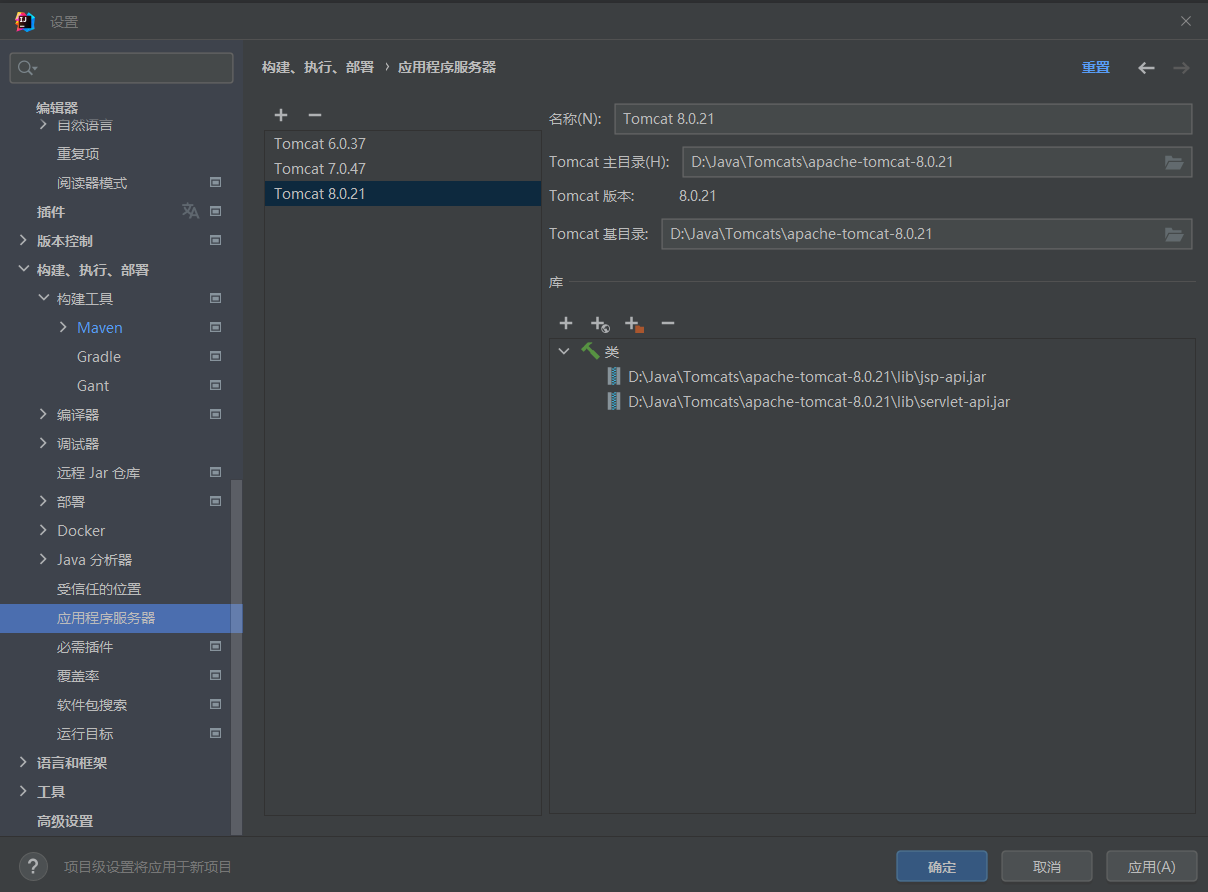Image resolution: width=1208 pixels, height=892 pixels.
Task: Navigate forward with right arrow
Action: point(1181,68)
